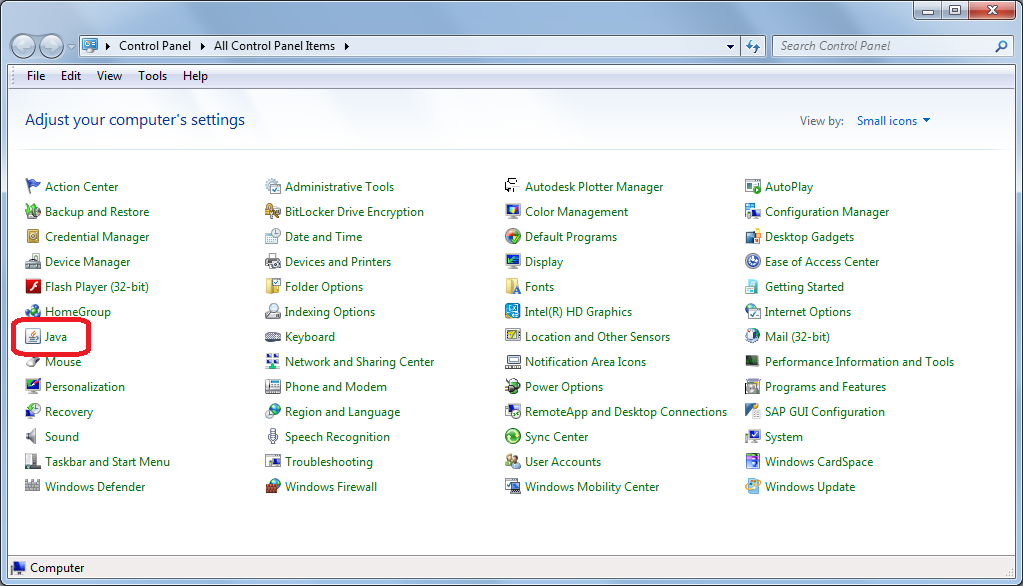Click the Control Panel breadcrumb
Screen dimensions: 1023x586
155,46
